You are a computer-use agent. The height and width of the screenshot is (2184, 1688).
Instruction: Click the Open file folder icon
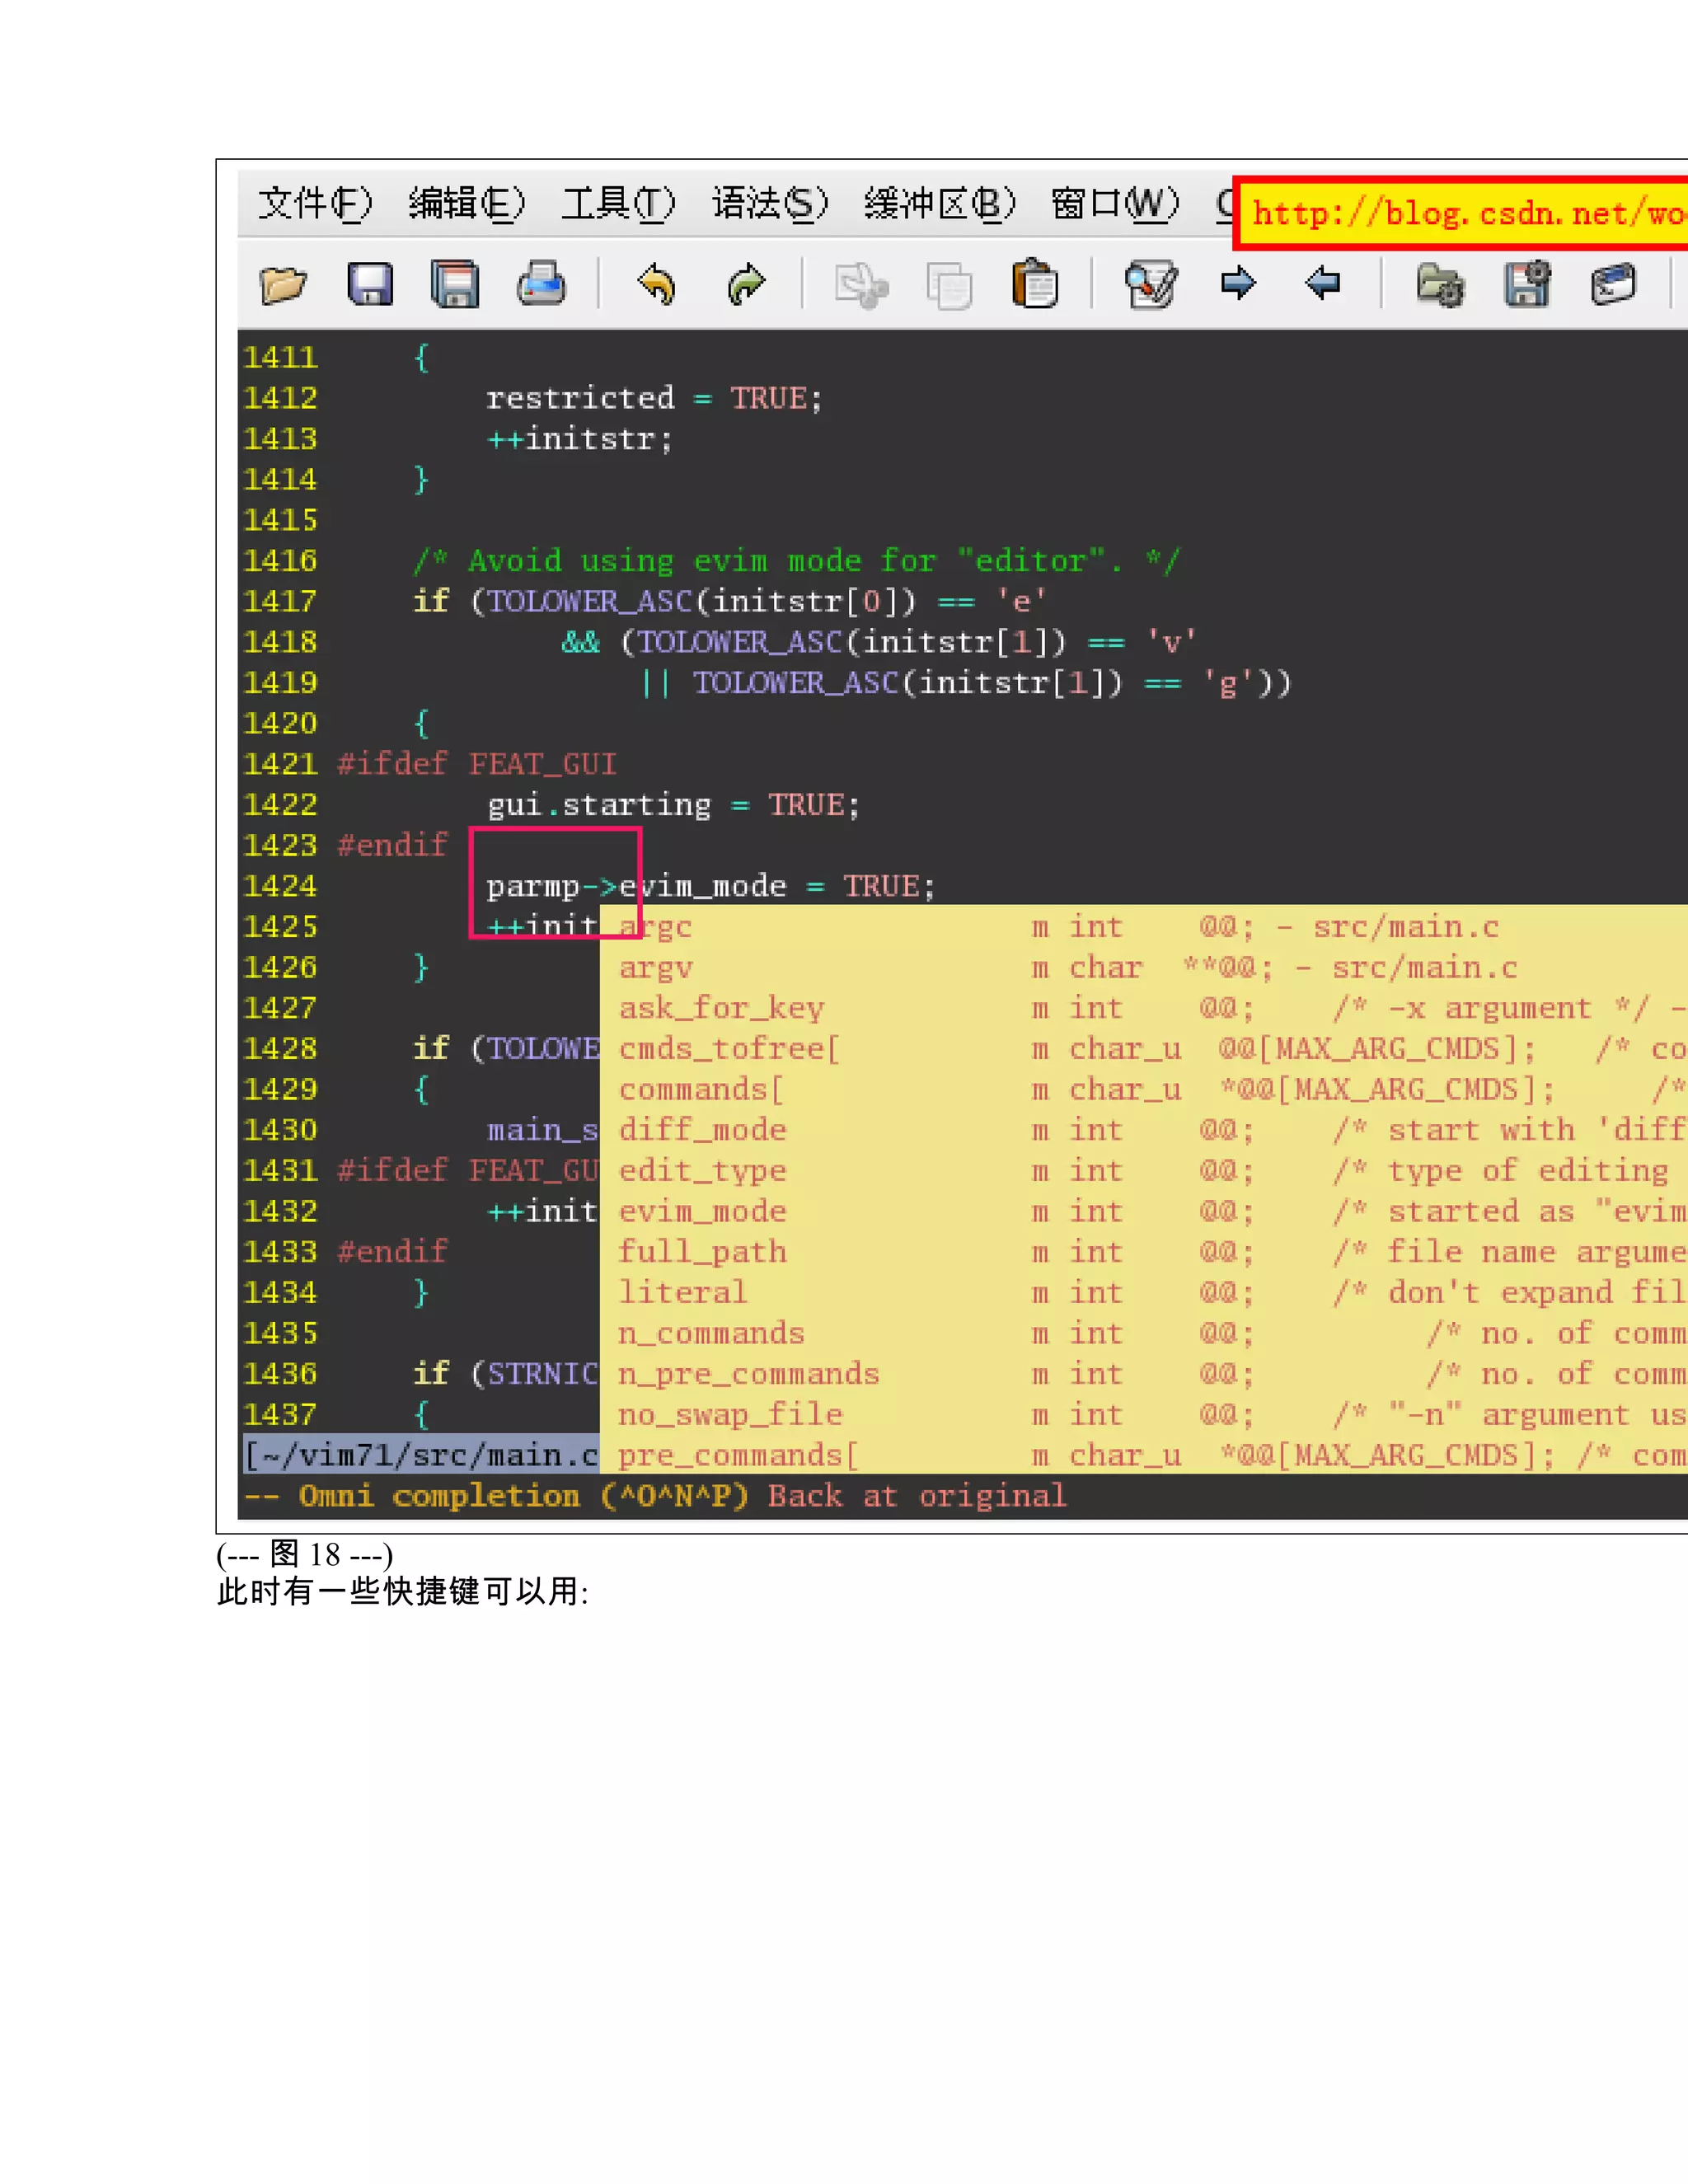coord(283,285)
